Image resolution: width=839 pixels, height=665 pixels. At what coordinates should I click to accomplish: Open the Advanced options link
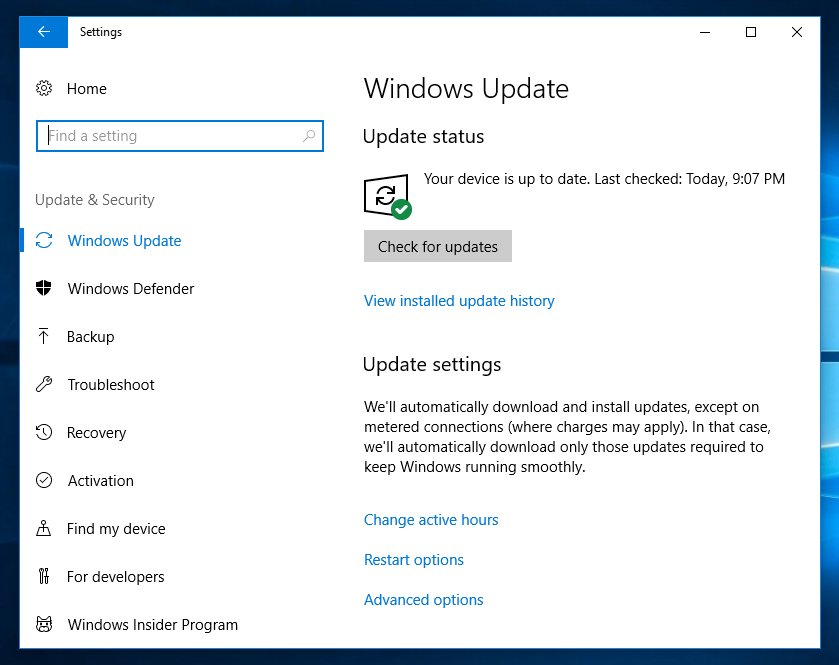pos(423,600)
